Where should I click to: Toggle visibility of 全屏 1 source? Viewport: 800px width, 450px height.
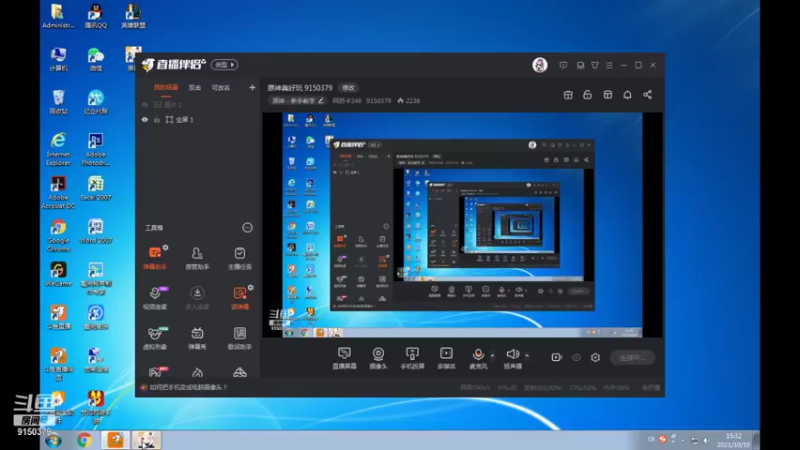pyautogui.click(x=145, y=119)
